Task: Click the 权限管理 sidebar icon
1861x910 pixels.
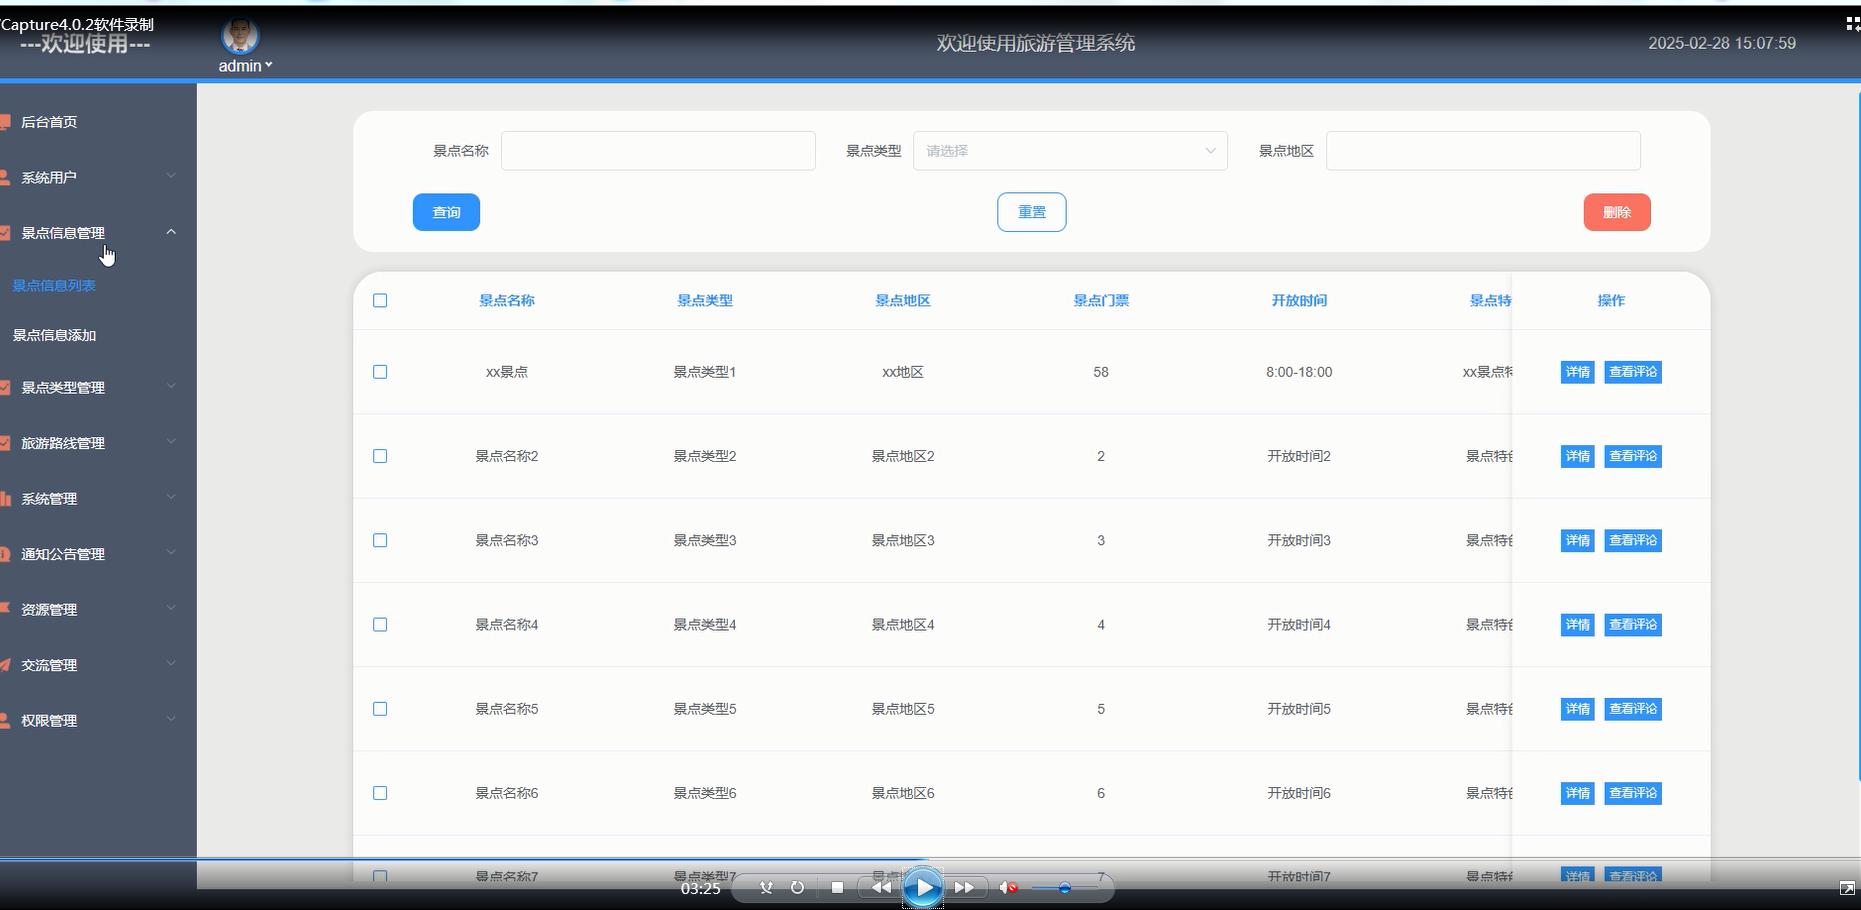Action: [5, 720]
